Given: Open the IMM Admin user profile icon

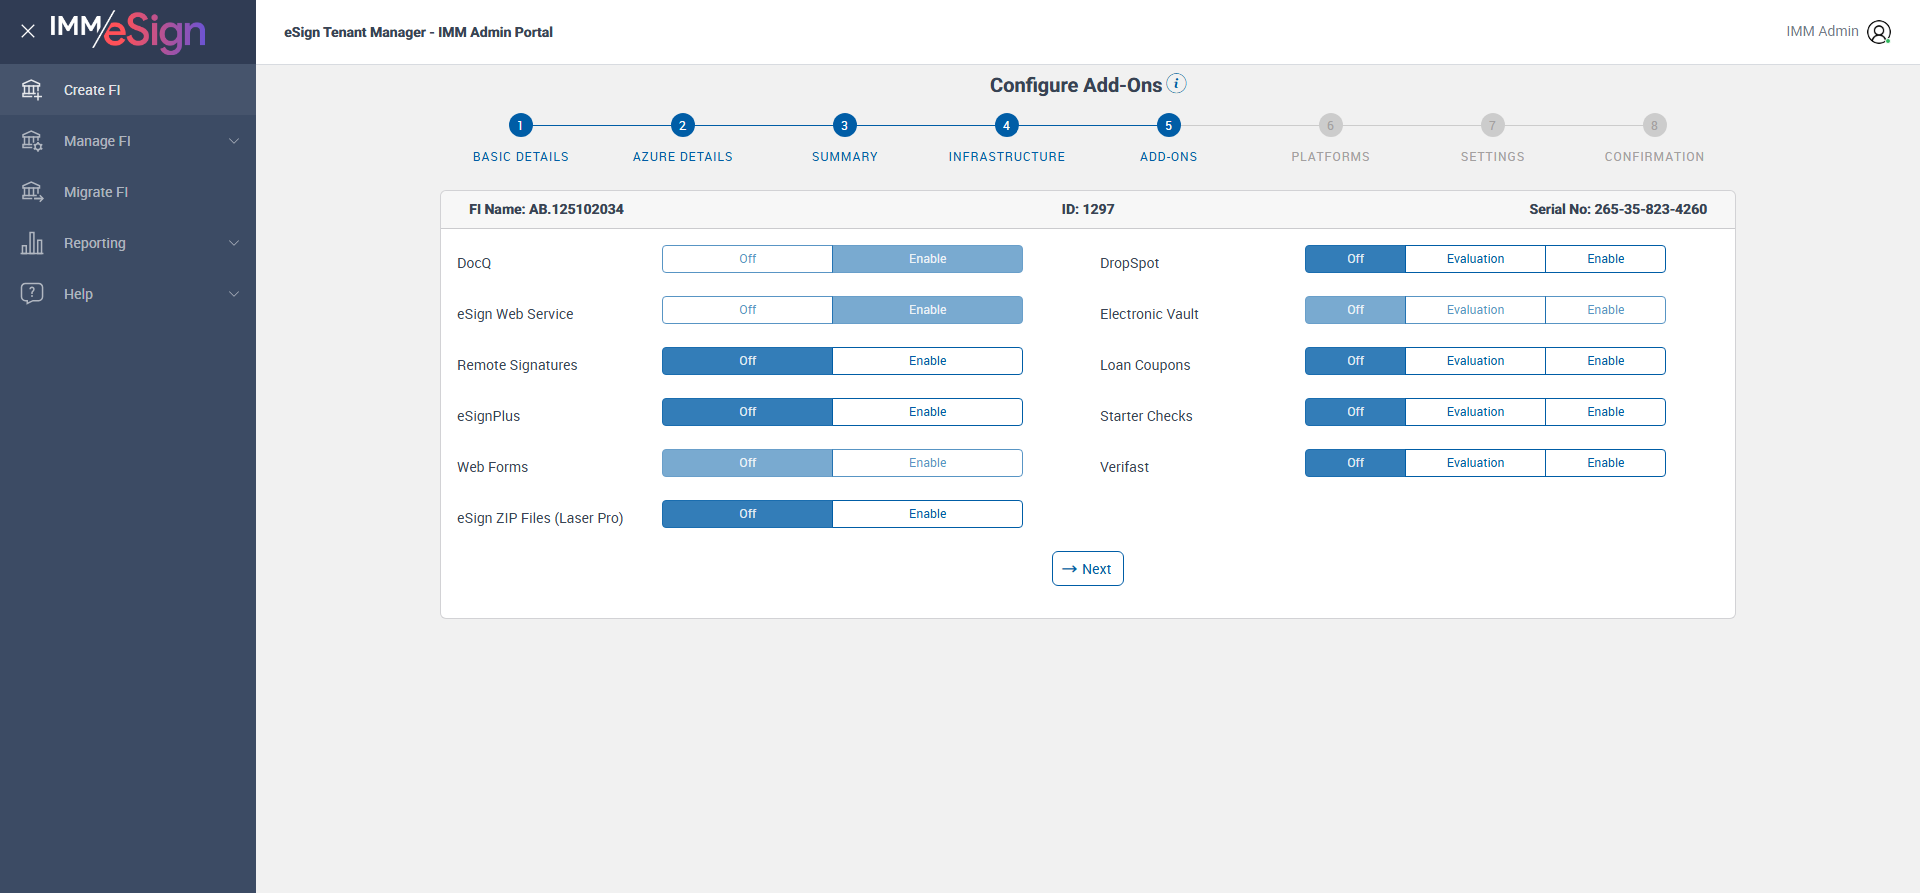Looking at the screenshot, I should pyautogui.click(x=1879, y=32).
